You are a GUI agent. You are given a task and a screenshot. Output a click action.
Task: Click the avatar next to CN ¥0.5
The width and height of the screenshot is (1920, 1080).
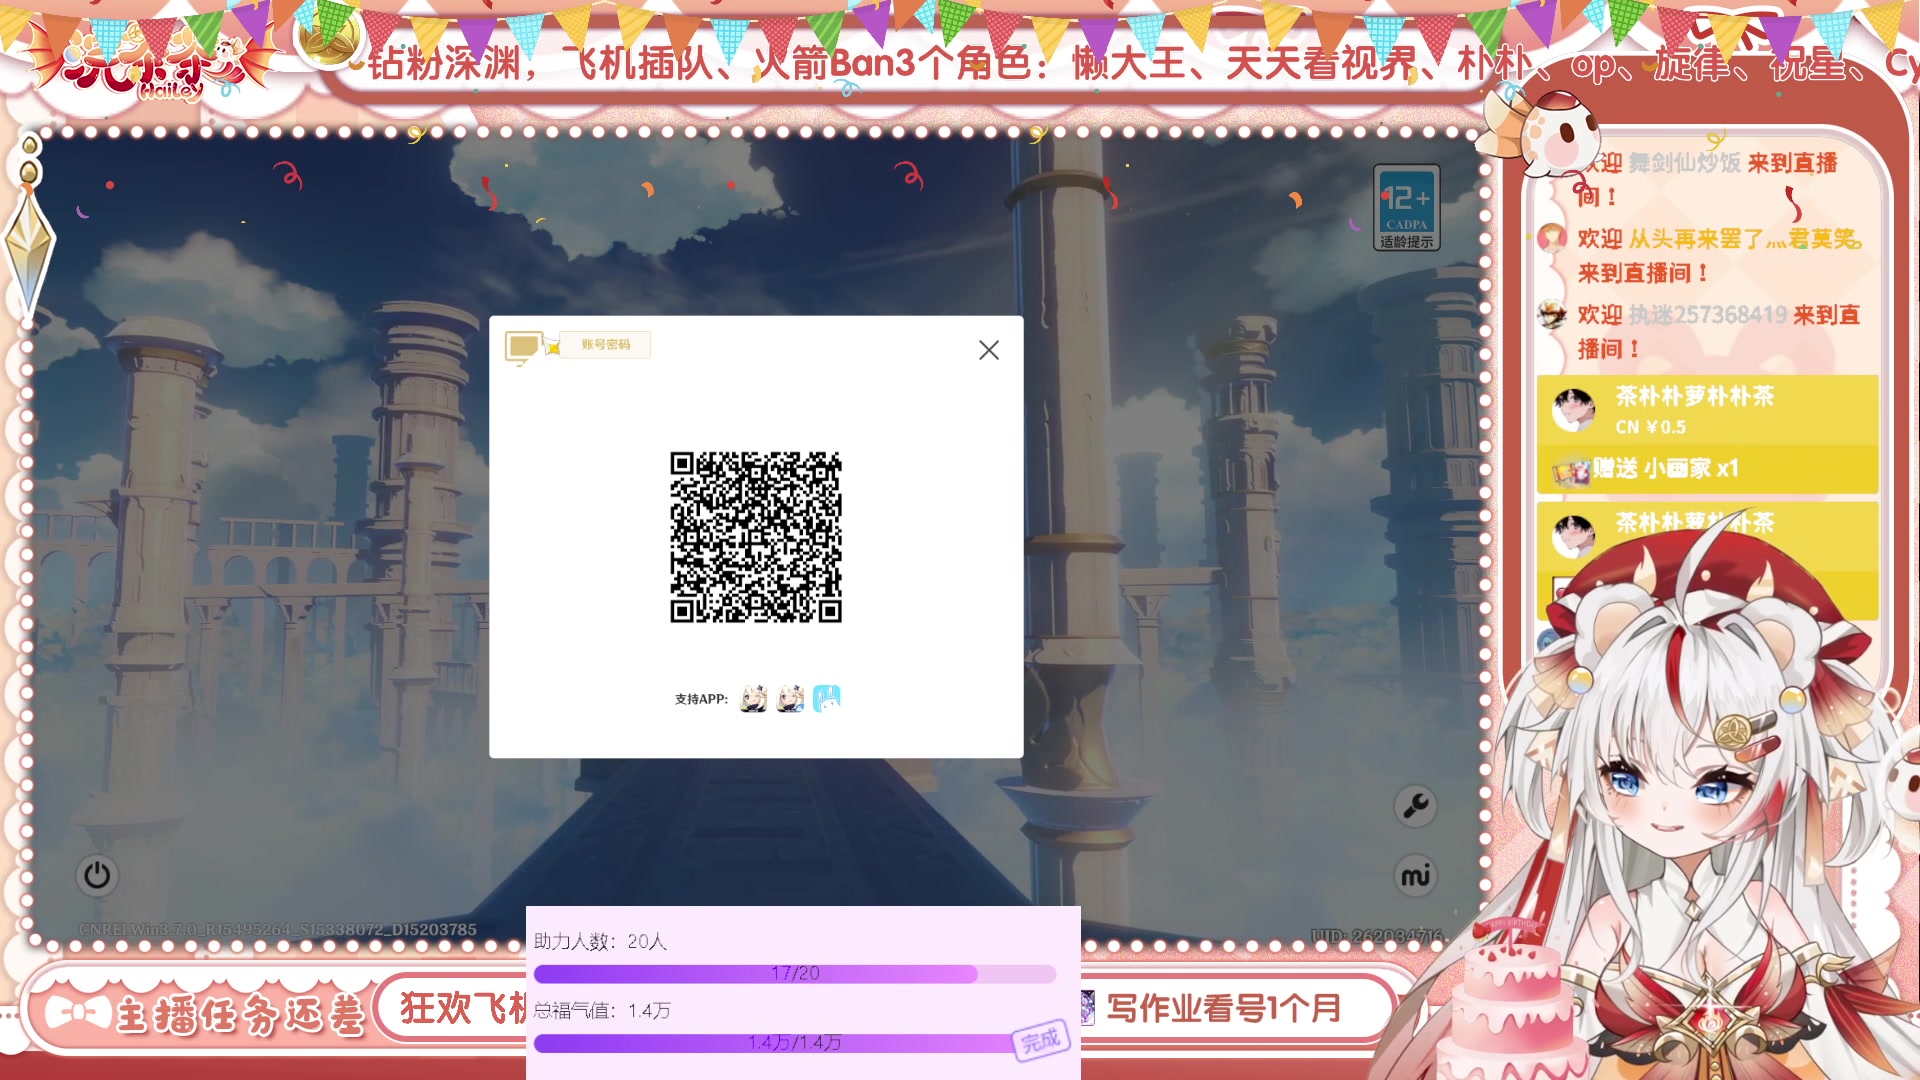click(1574, 410)
